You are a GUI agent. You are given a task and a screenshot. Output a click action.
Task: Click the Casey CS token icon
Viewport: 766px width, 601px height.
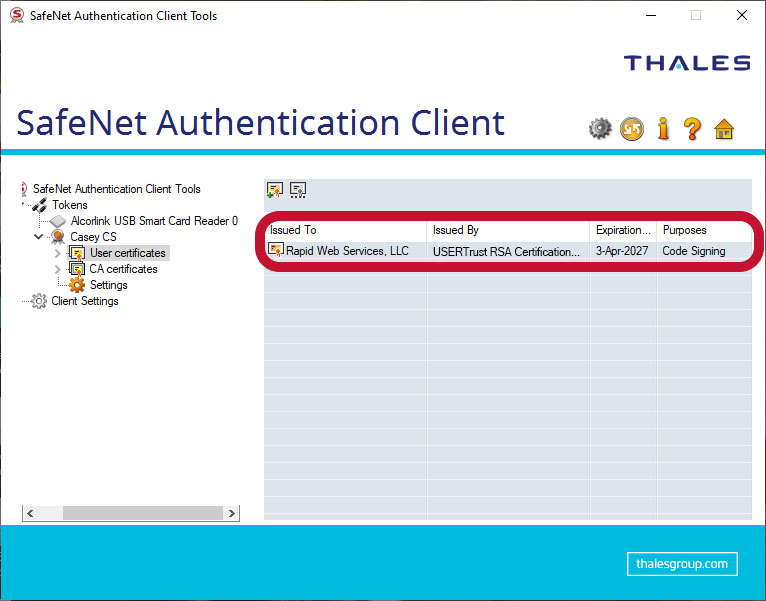[x=58, y=237]
